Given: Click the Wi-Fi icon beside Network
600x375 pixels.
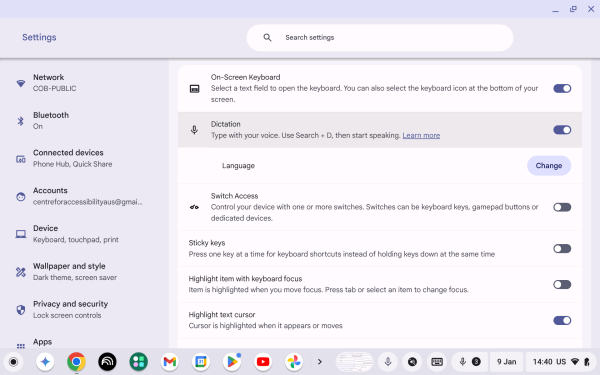Looking at the screenshot, I should pyautogui.click(x=21, y=83).
